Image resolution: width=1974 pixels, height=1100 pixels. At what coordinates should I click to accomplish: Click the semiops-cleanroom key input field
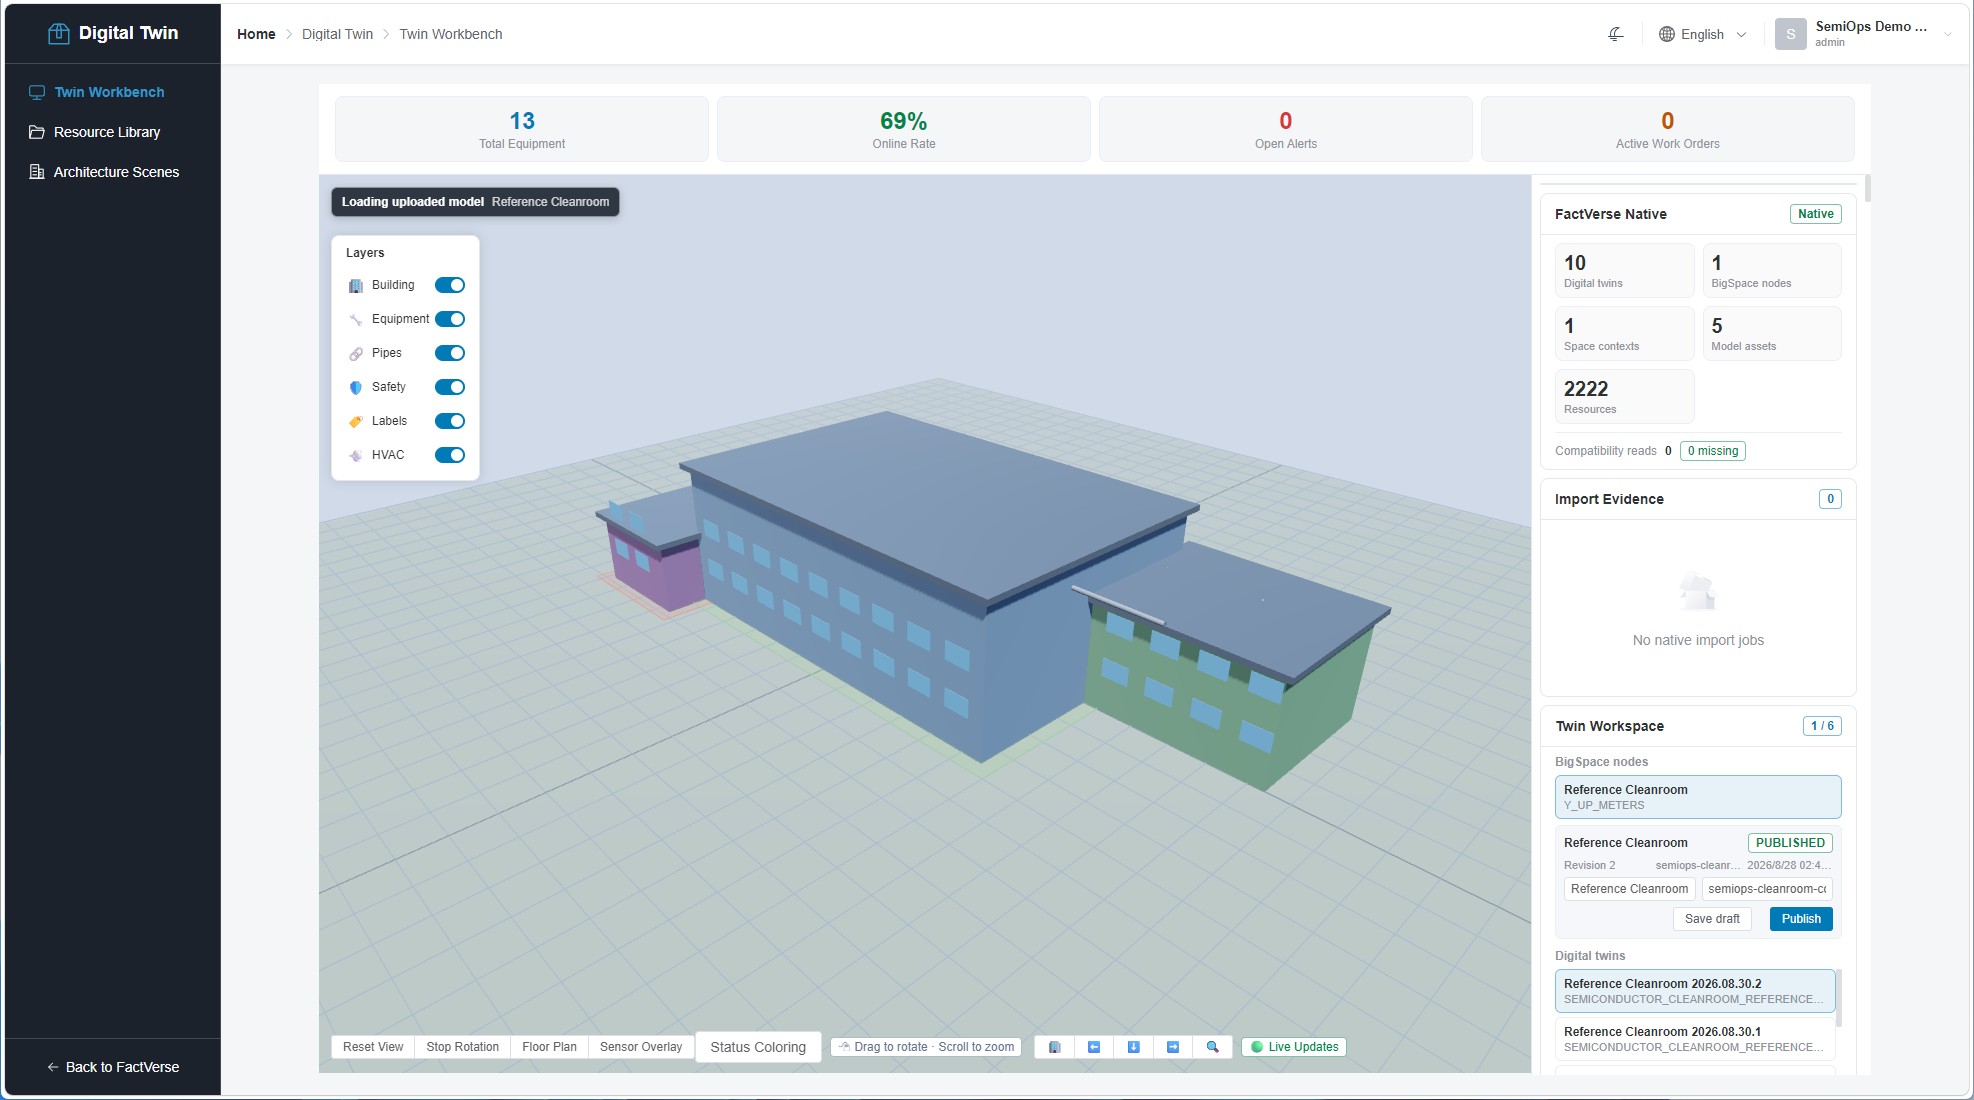(x=1767, y=889)
